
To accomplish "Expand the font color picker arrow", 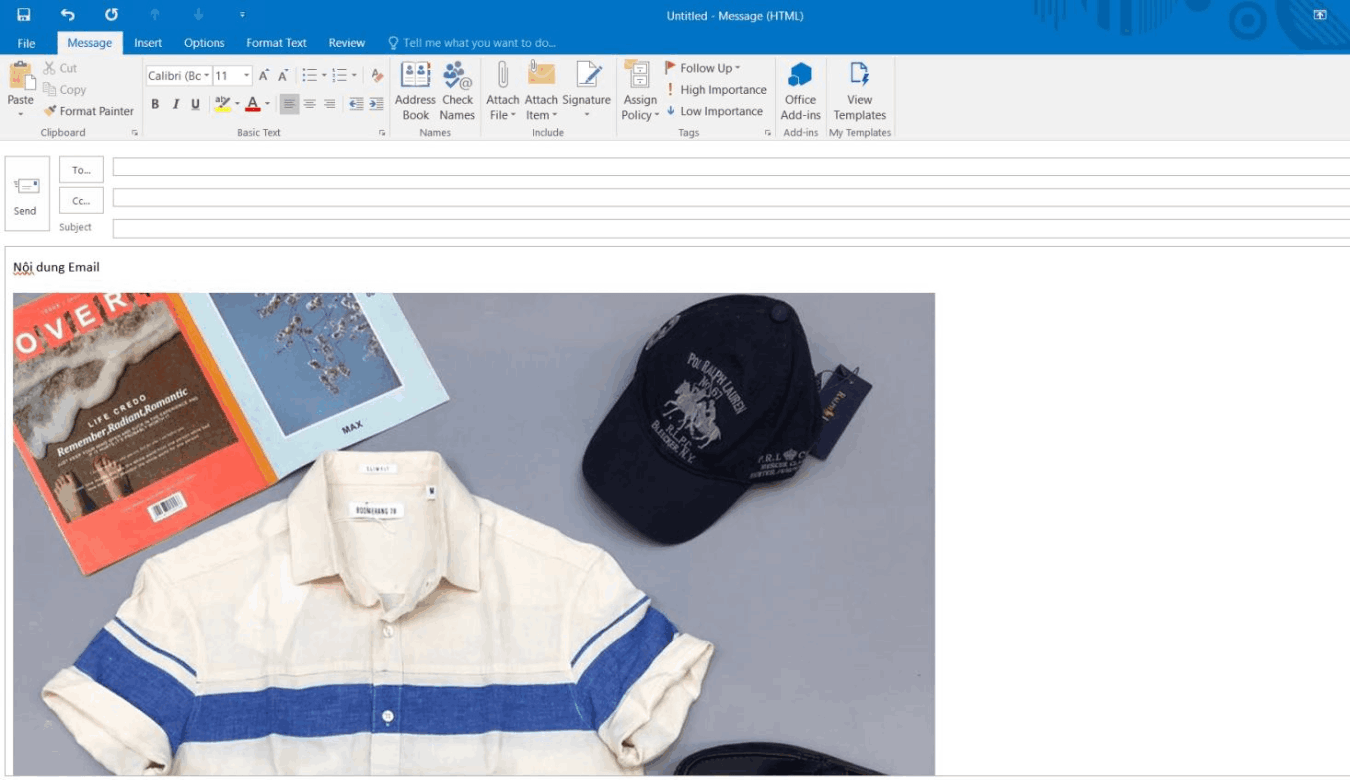I will click(x=267, y=104).
